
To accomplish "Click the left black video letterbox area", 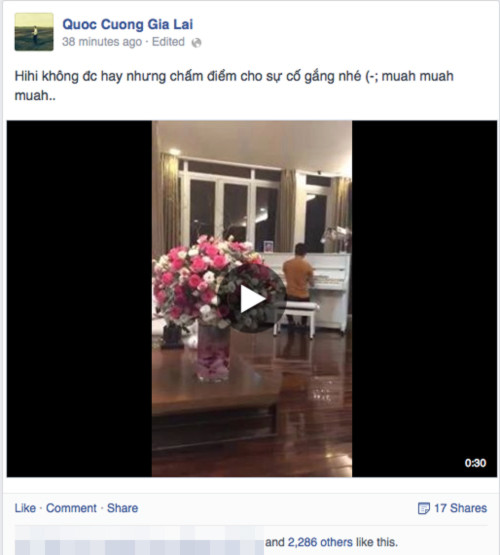I will (x=79, y=299).
